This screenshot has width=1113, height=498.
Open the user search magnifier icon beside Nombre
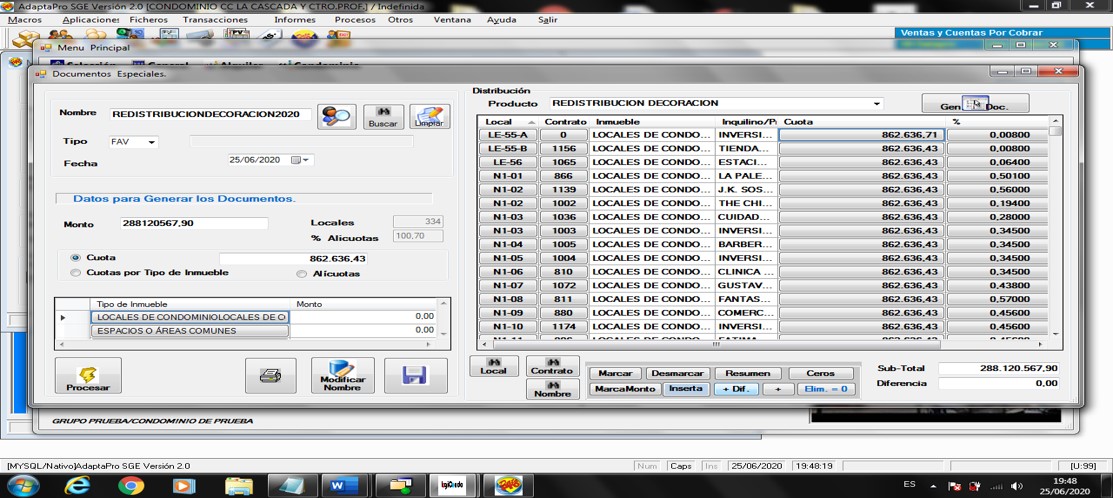tap(336, 116)
